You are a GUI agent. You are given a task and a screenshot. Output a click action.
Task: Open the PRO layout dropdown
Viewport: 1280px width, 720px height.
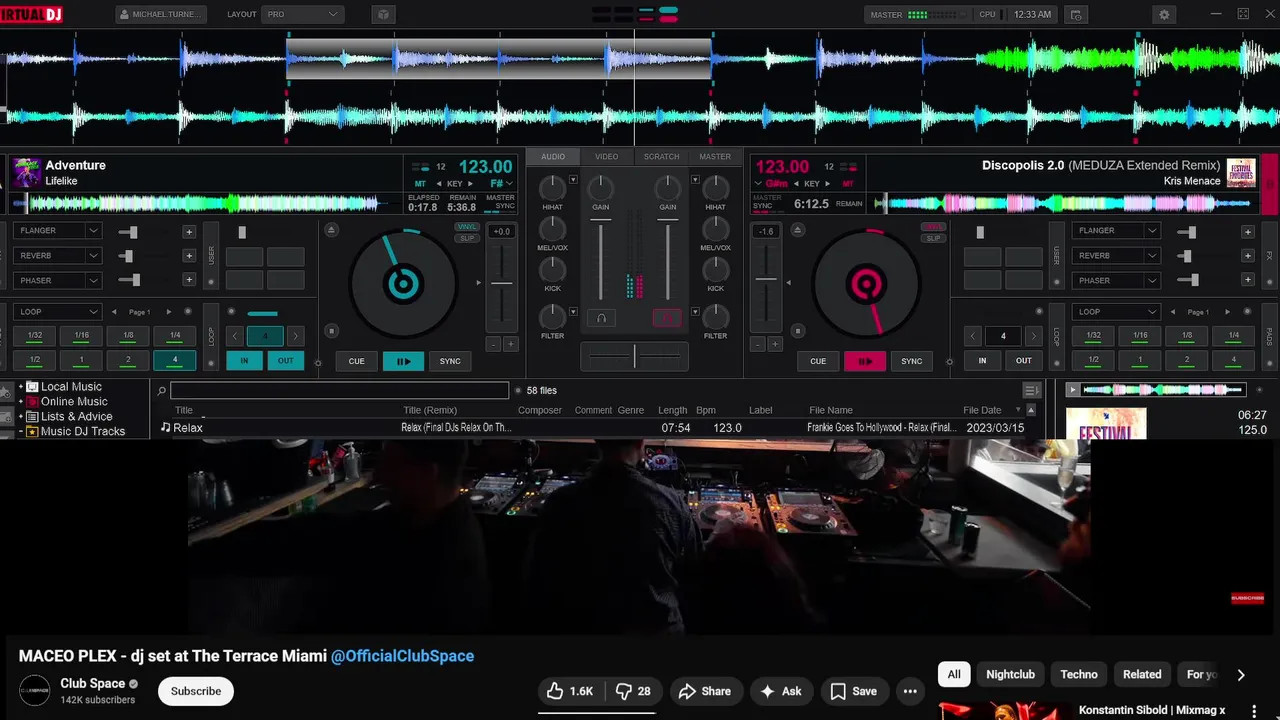point(303,15)
